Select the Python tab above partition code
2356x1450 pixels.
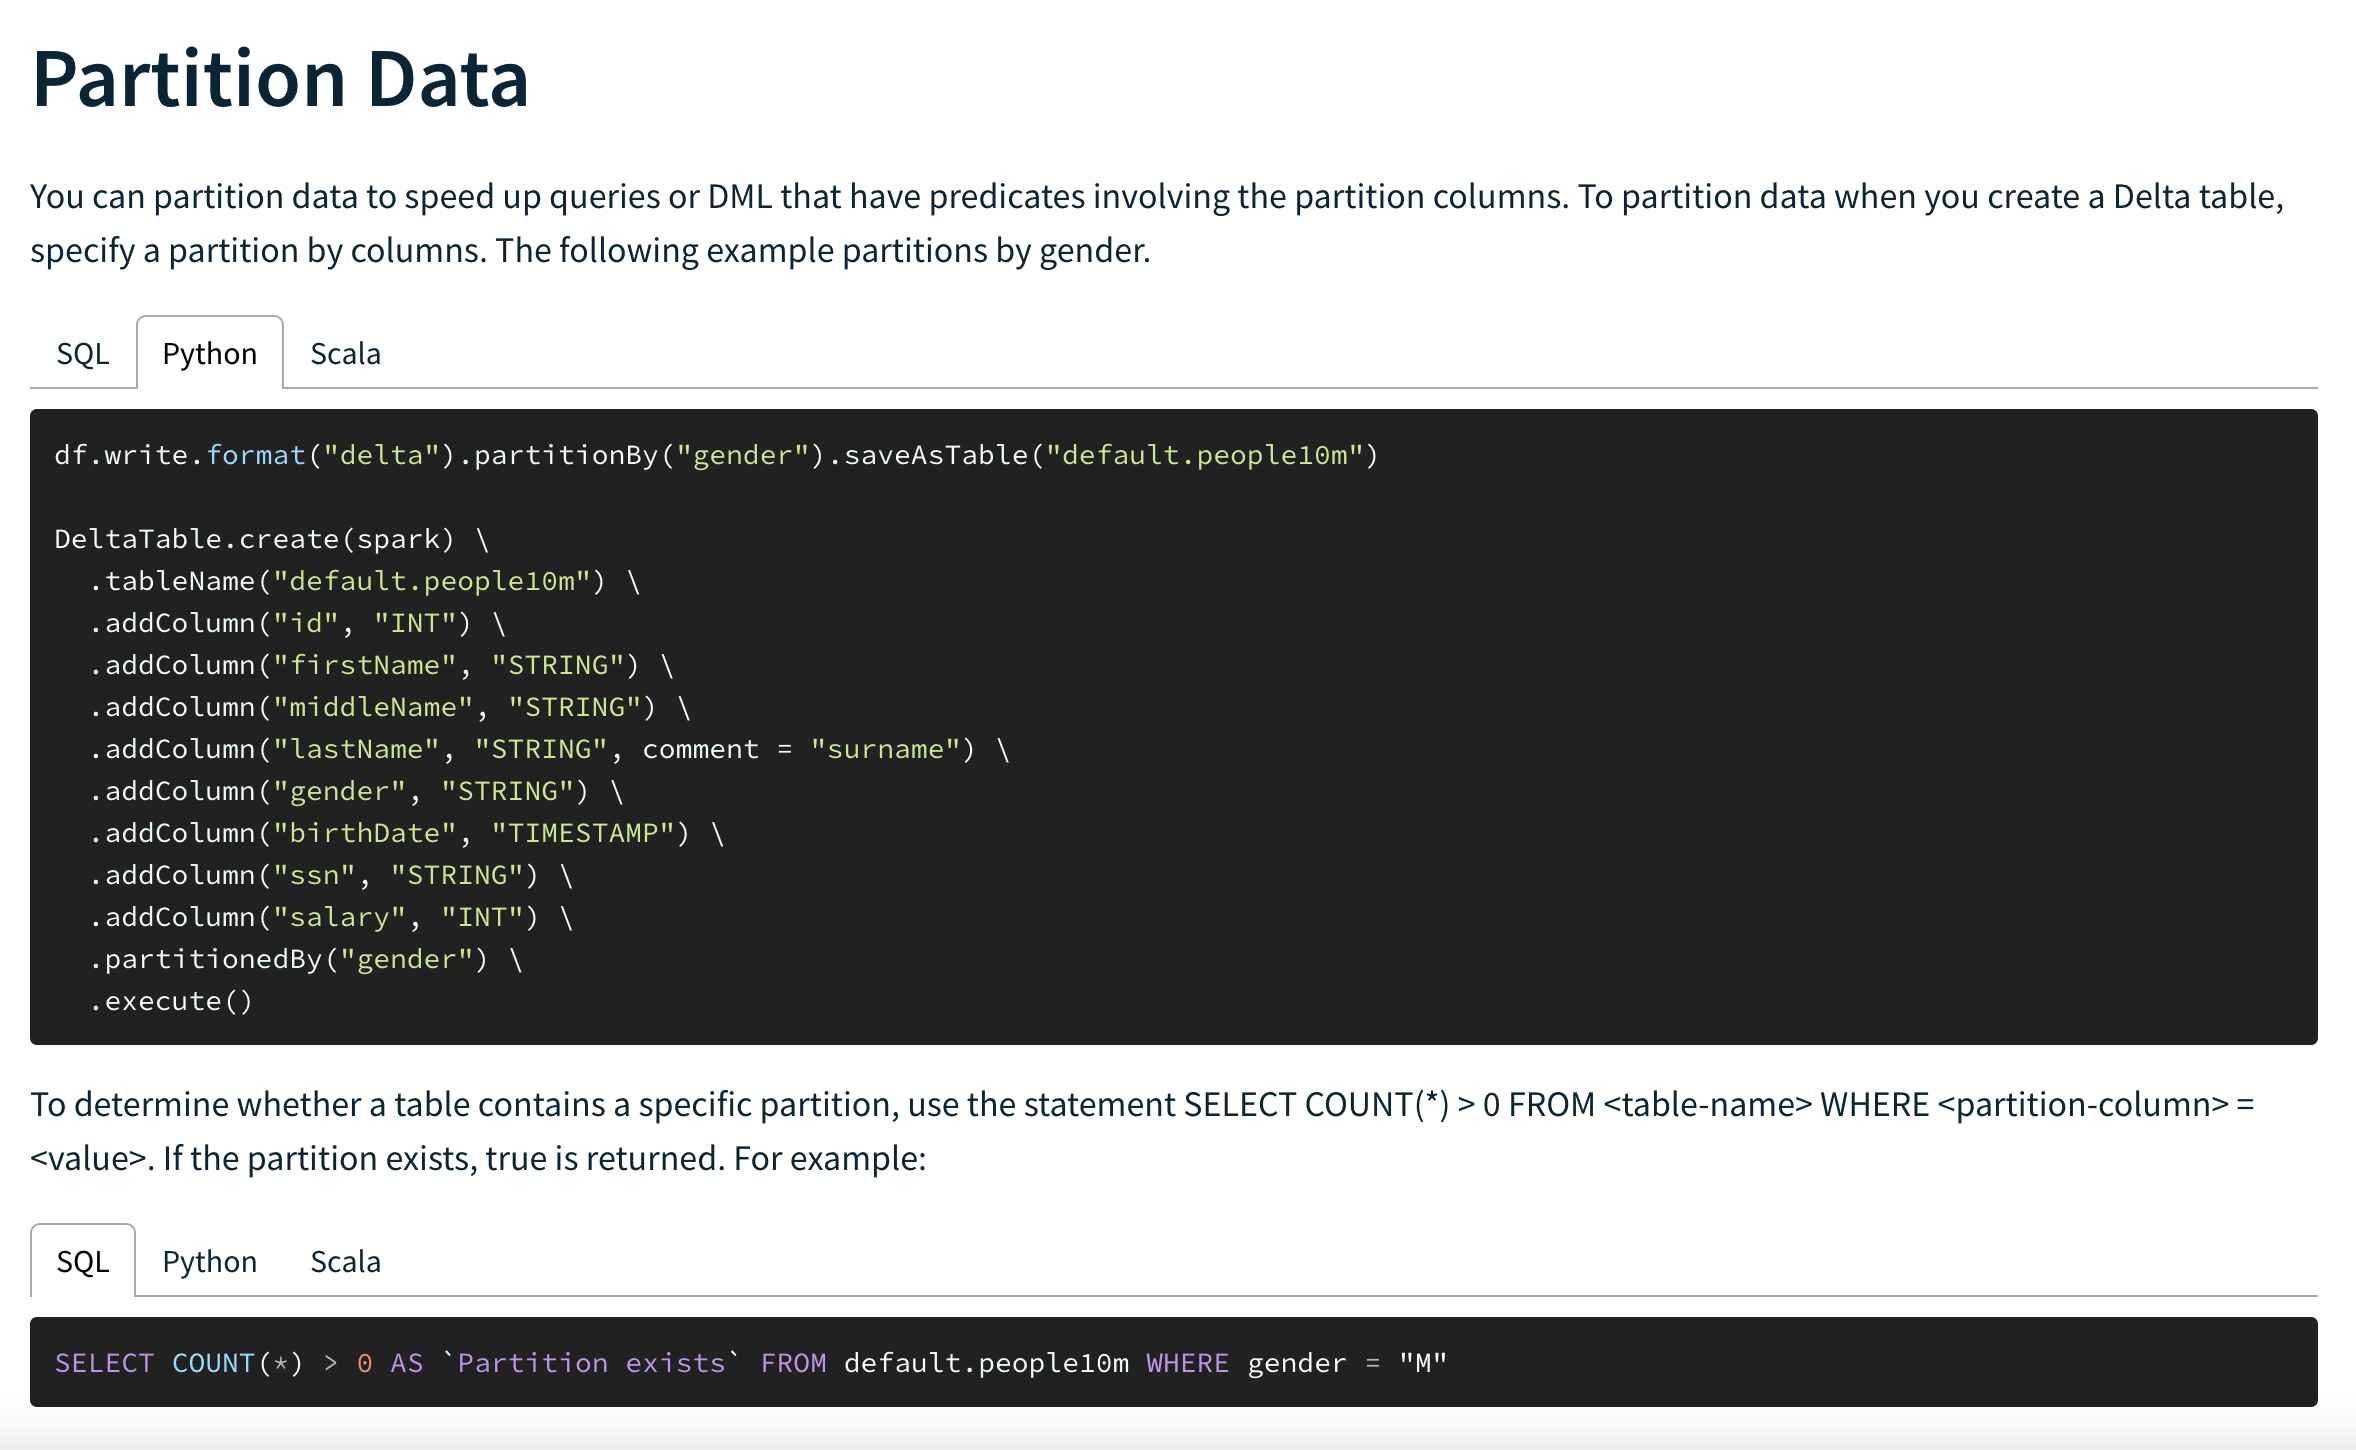tap(209, 354)
